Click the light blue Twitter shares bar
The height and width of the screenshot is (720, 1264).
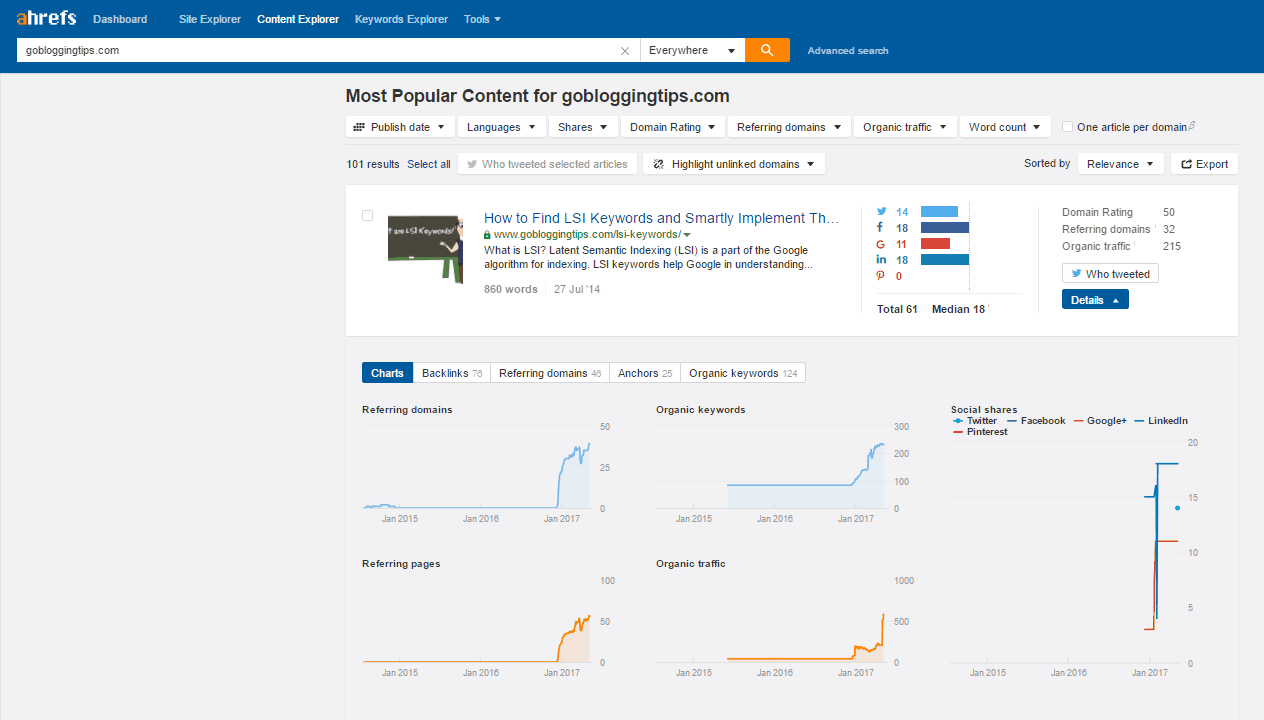939,212
